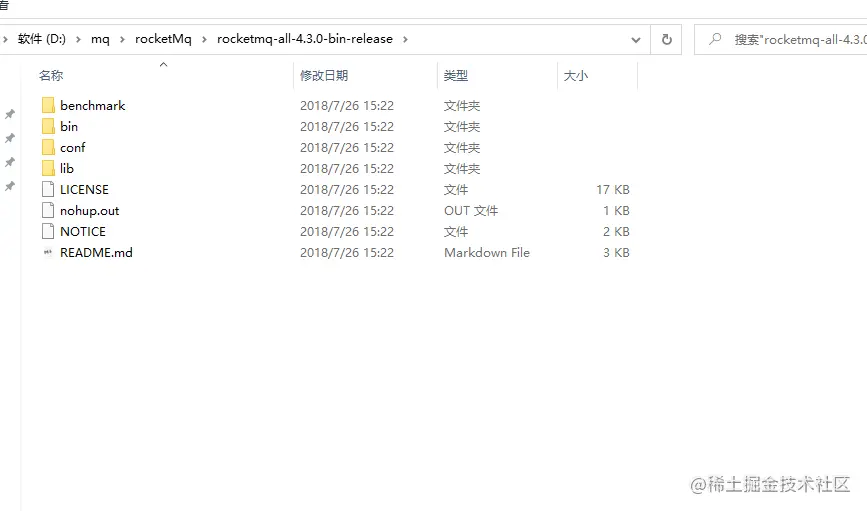
Task: Select the conf folder icon
Action: (x=48, y=147)
